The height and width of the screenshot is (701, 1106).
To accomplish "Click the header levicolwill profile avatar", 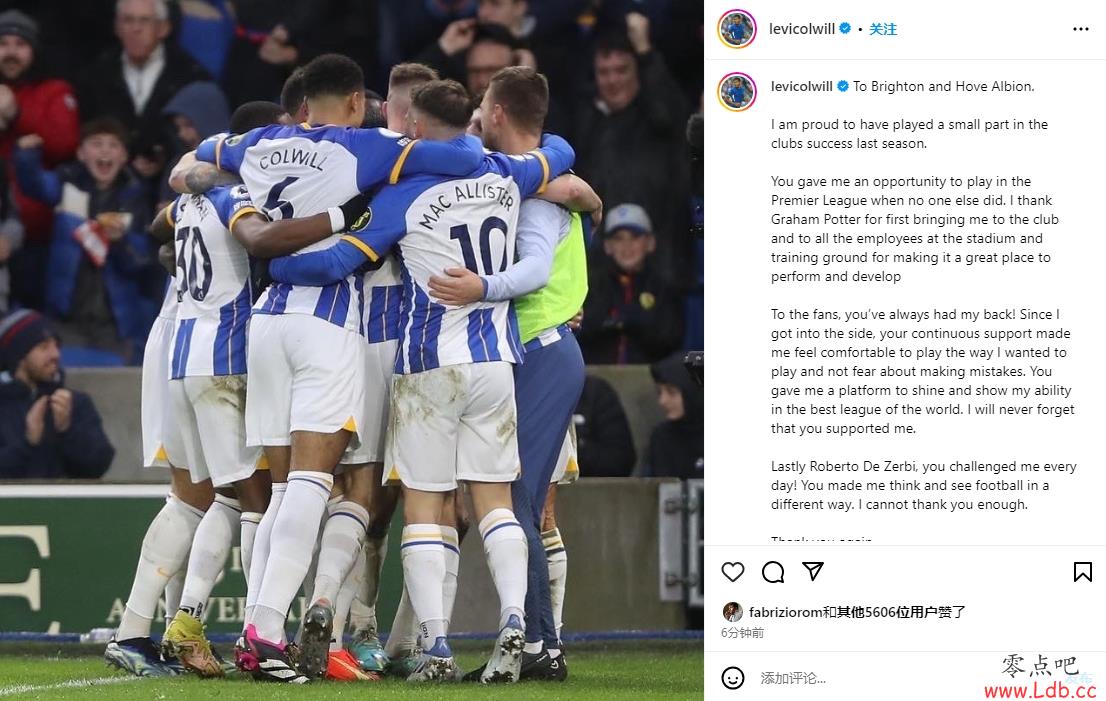I will coord(737,29).
